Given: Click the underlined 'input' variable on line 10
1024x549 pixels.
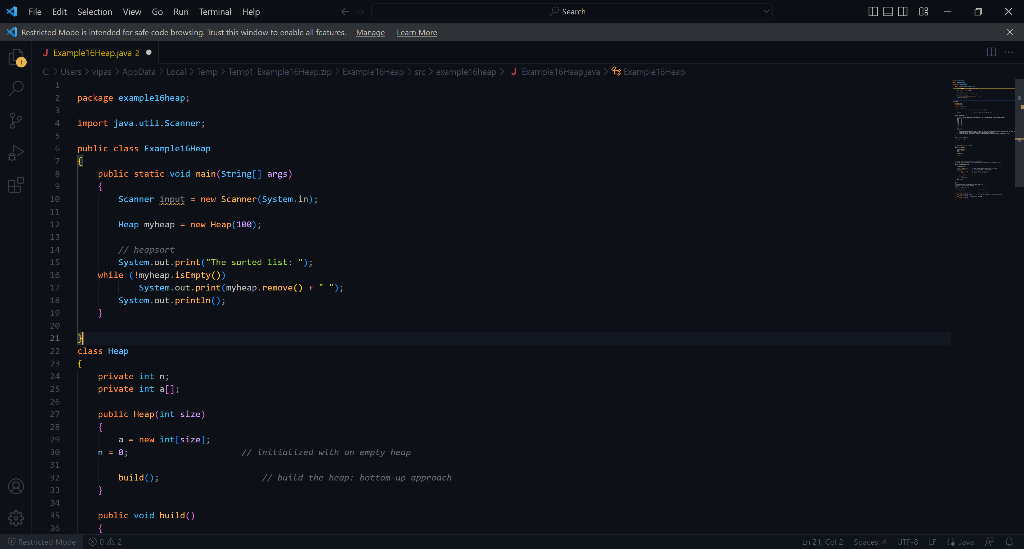Looking at the screenshot, I should 172,199.
